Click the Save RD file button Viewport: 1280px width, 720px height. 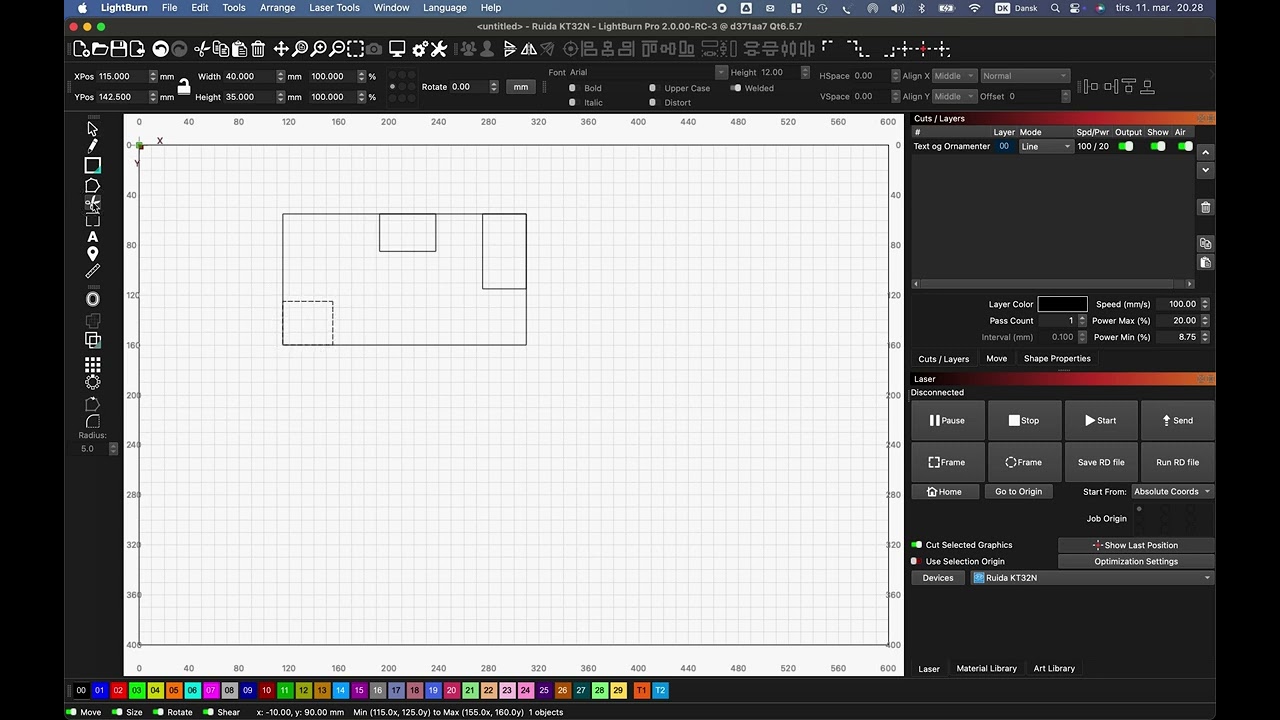click(x=1101, y=462)
